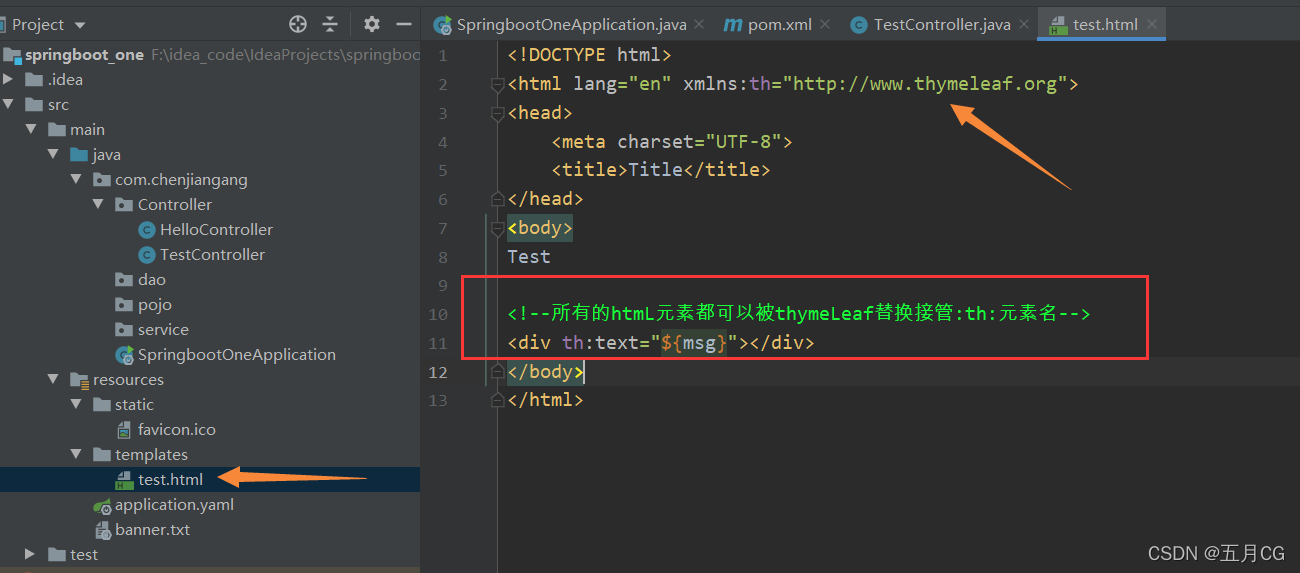Click the Test text on line 8
This screenshot has width=1300, height=573.
529,257
